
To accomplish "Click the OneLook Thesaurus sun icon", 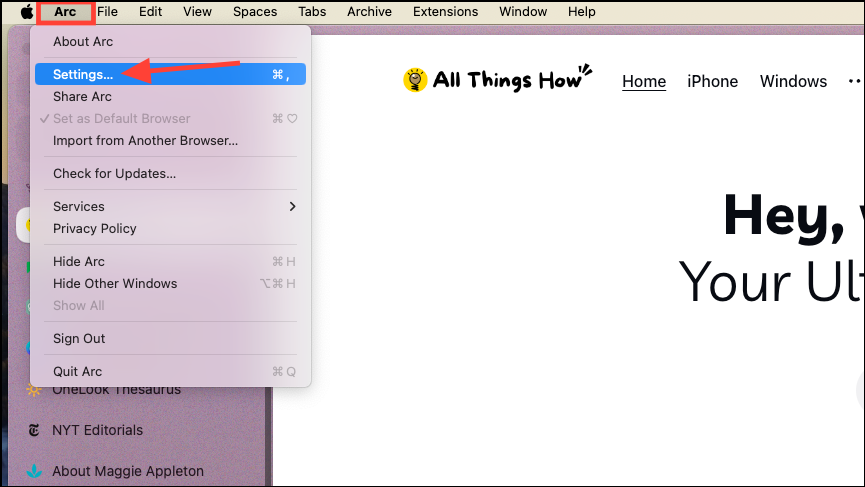I will pos(34,390).
